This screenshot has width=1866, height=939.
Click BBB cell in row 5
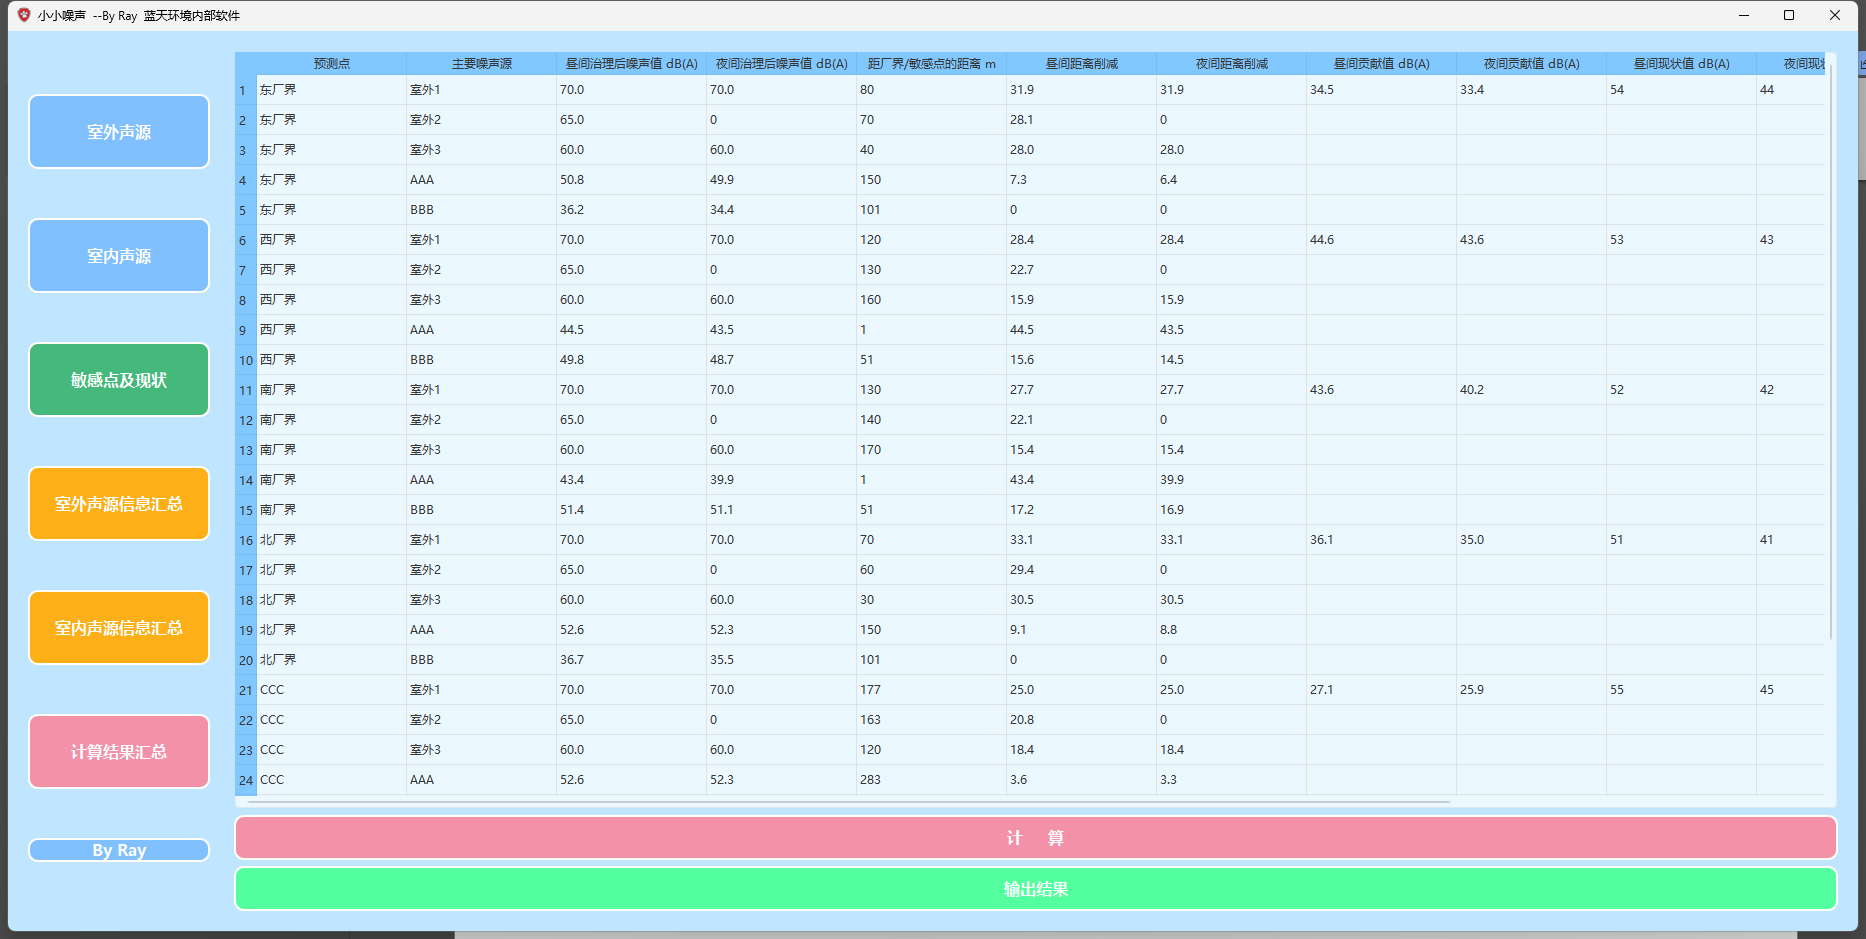click(x=481, y=210)
